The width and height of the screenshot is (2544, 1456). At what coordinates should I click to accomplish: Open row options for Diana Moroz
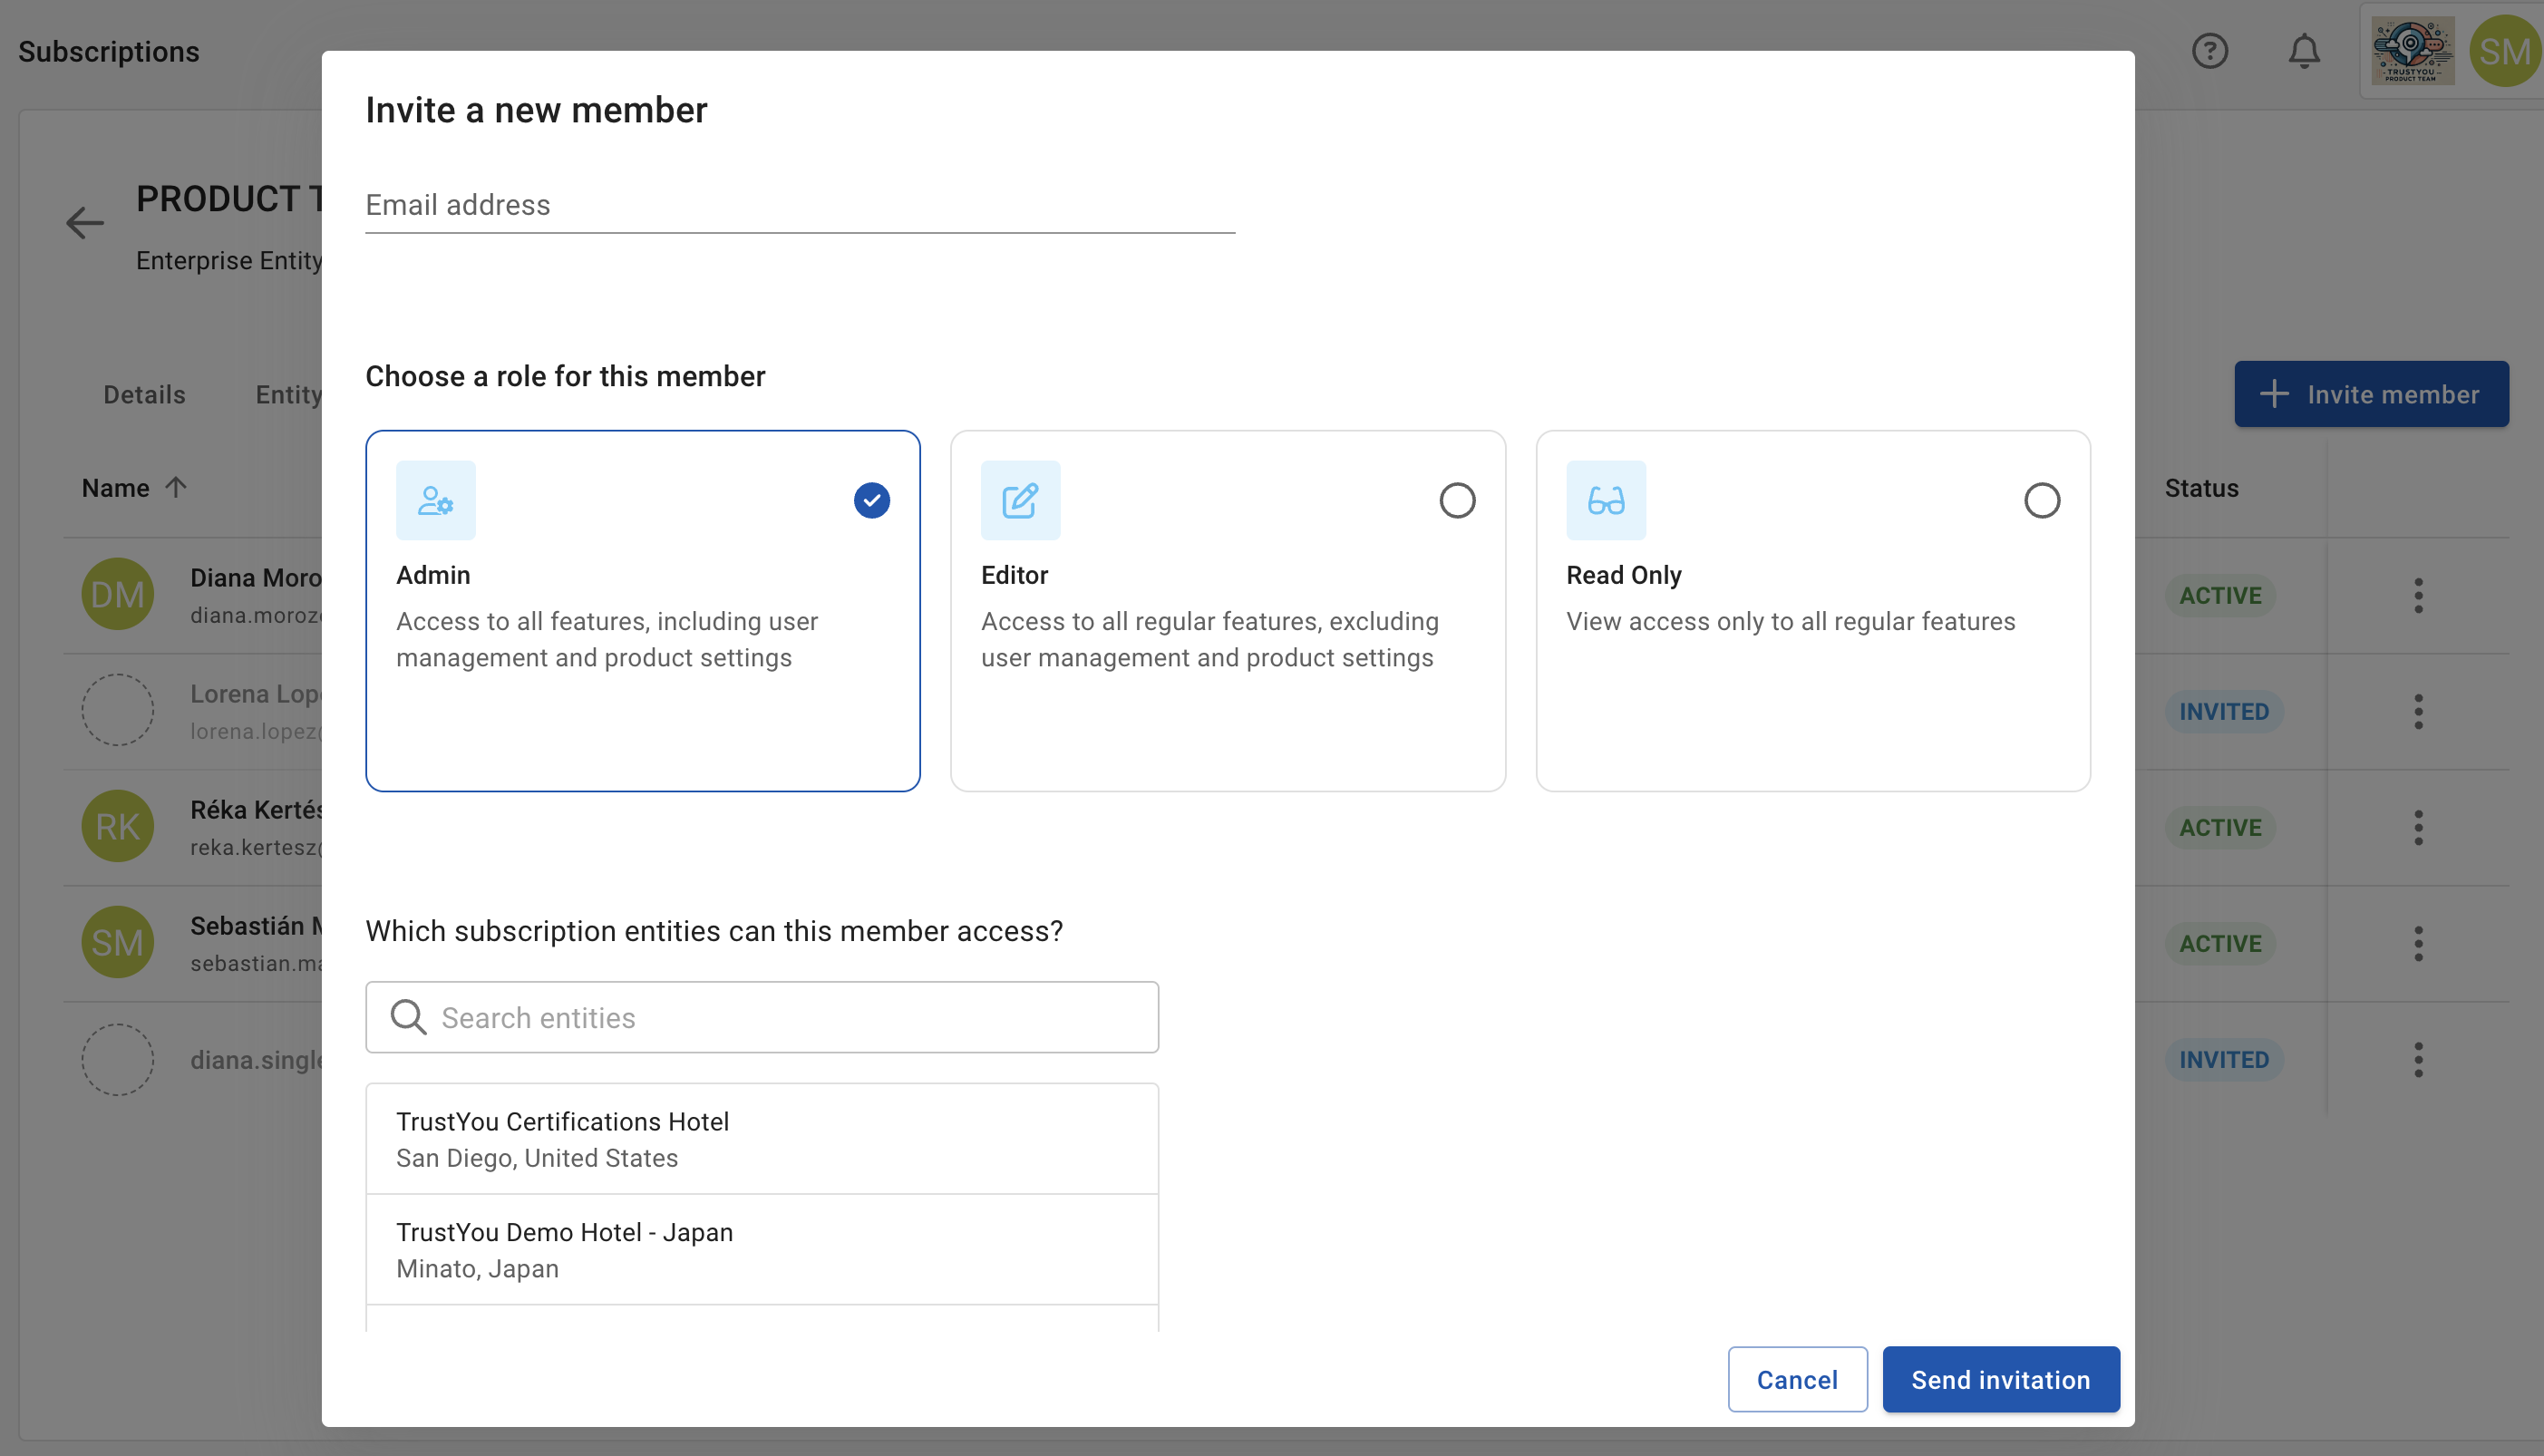tap(2418, 596)
